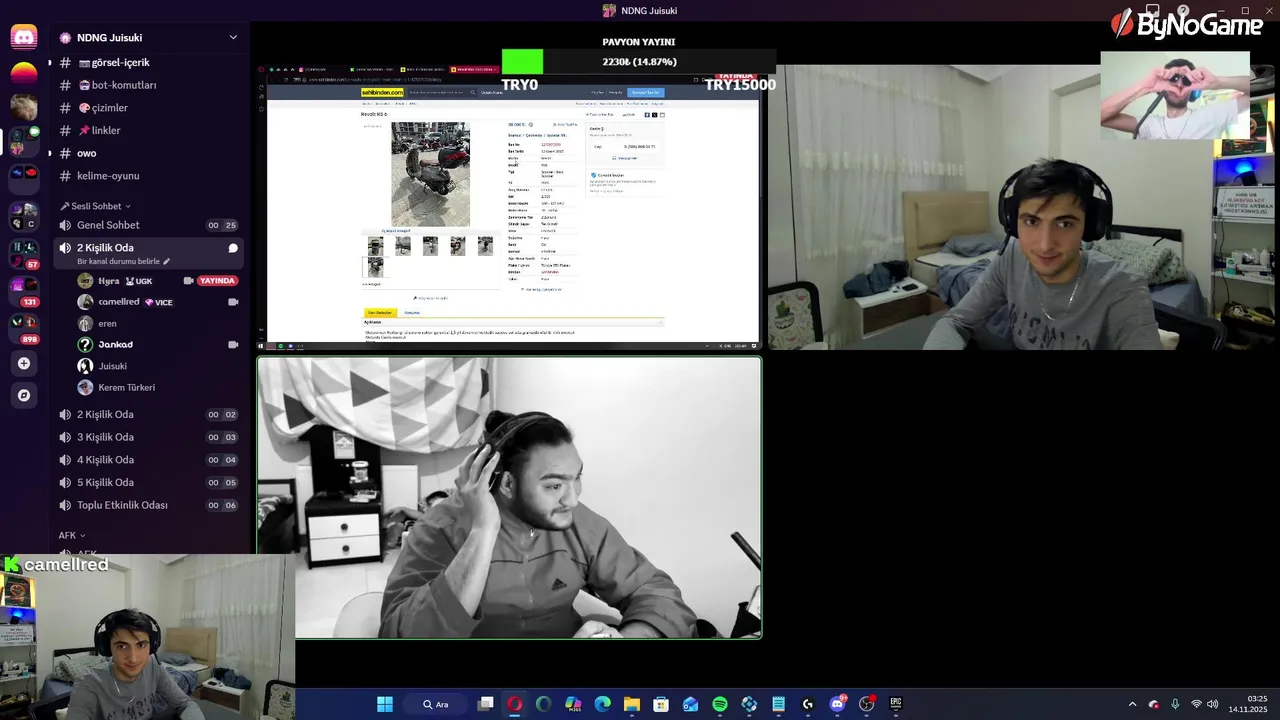1280x720 pixels.
Task: Open volume control in system tray
Action: (x=1213, y=704)
